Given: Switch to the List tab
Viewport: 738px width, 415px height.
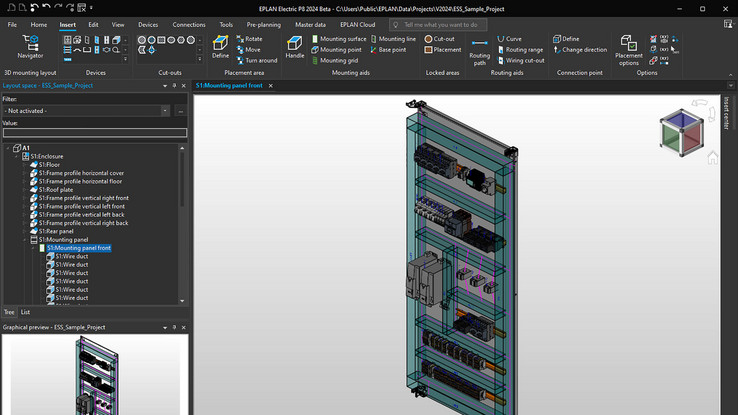Looking at the screenshot, I should 25,312.
